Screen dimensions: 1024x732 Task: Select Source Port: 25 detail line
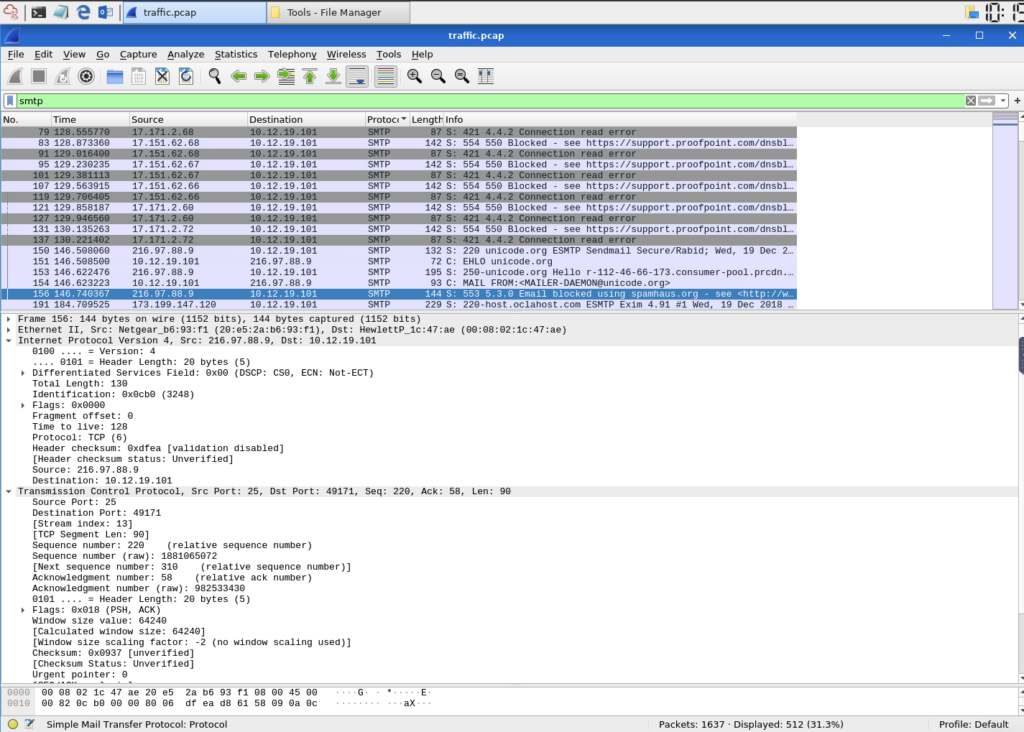click(74, 502)
